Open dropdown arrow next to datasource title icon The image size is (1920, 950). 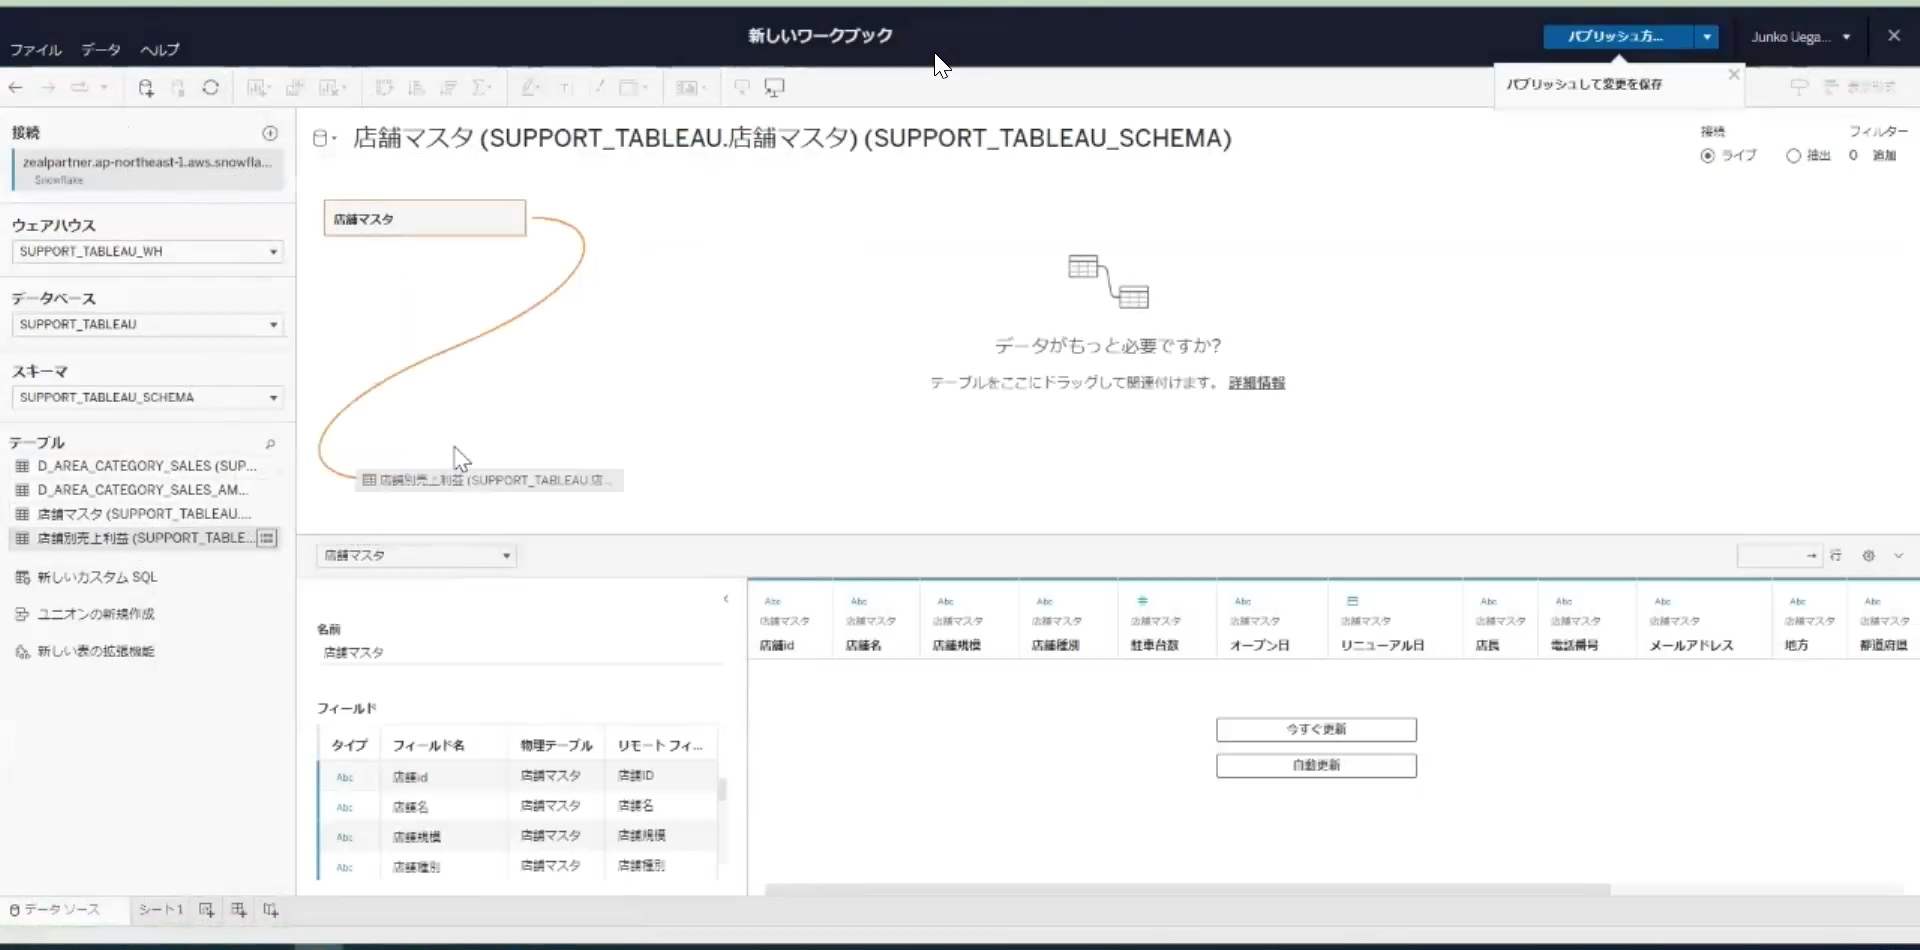334,139
